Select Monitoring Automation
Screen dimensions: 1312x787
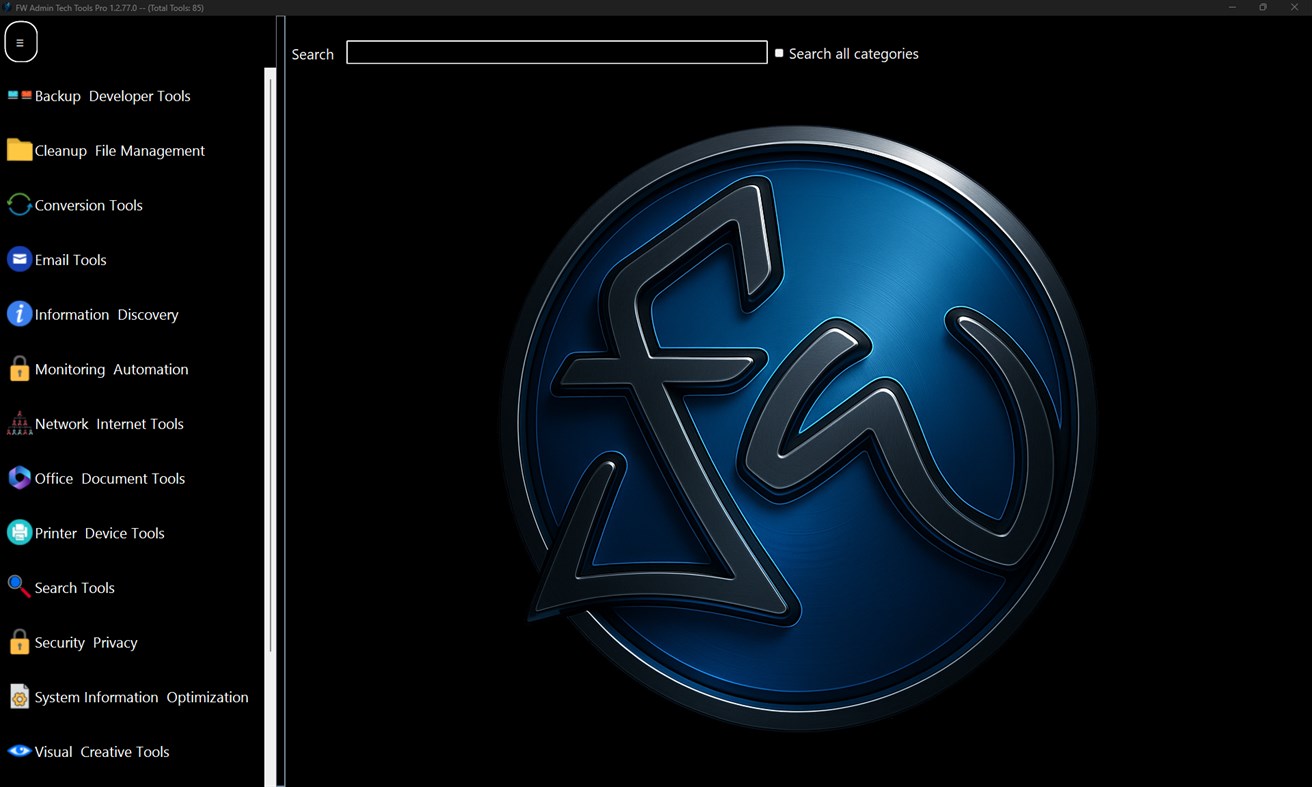pyautogui.click(x=111, y=369)
